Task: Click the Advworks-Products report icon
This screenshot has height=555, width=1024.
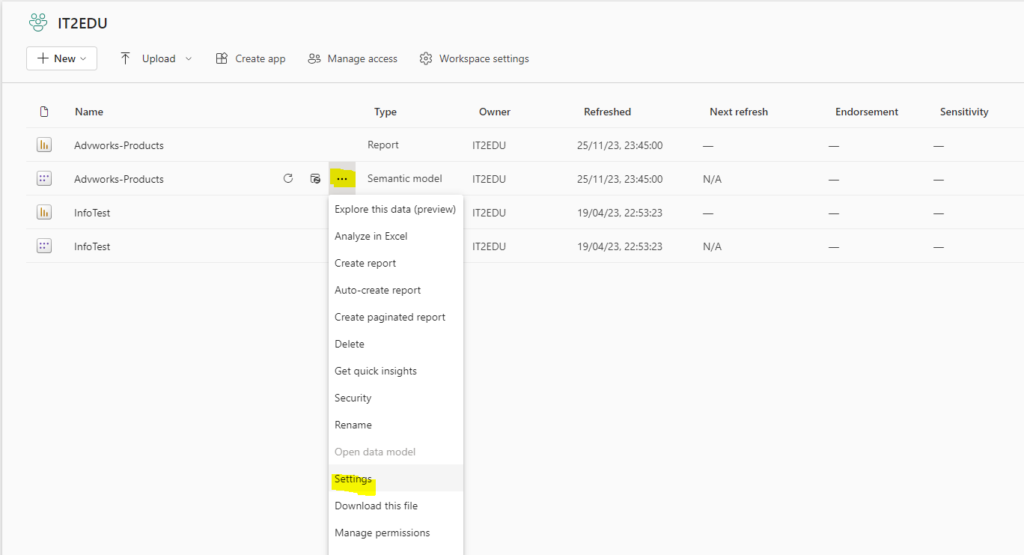Action: (44, 145)
